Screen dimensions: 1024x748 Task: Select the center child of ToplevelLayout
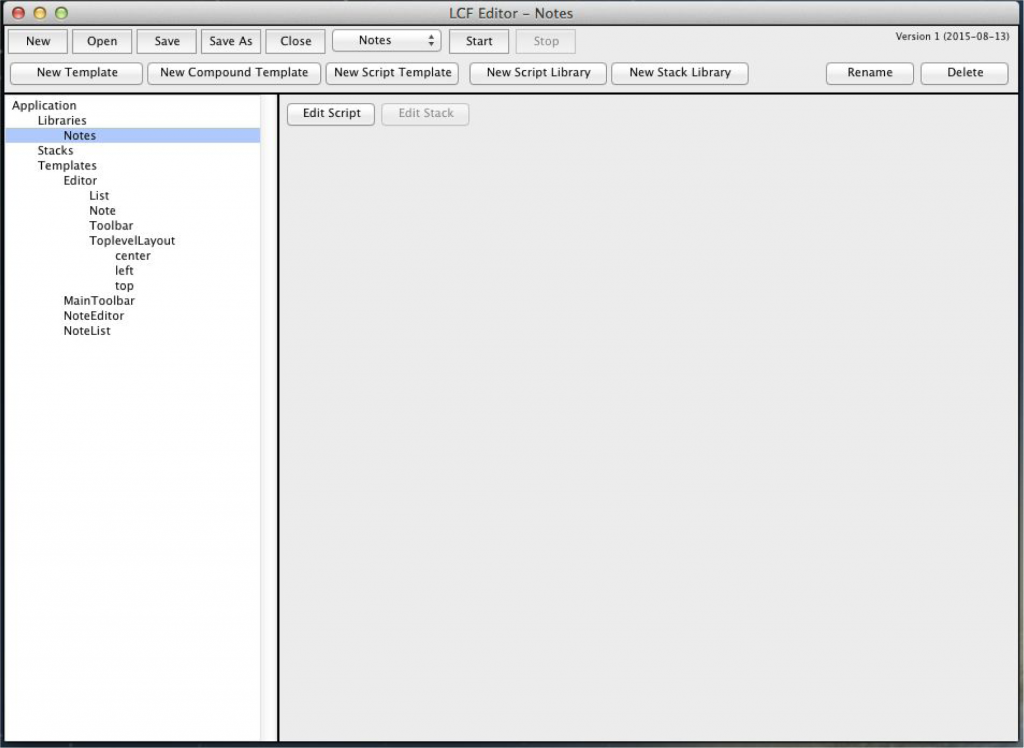pos(133,256)
